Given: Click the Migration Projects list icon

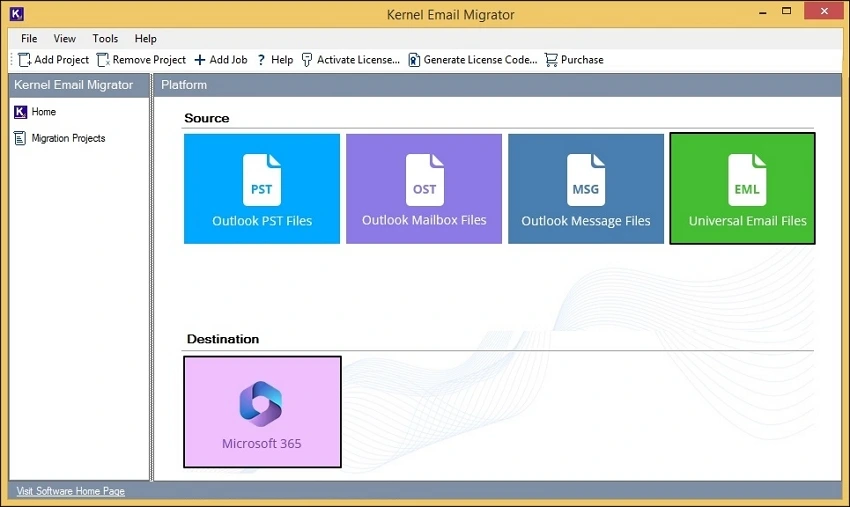Looking at the screenshot, I should [x=20, y=138].
